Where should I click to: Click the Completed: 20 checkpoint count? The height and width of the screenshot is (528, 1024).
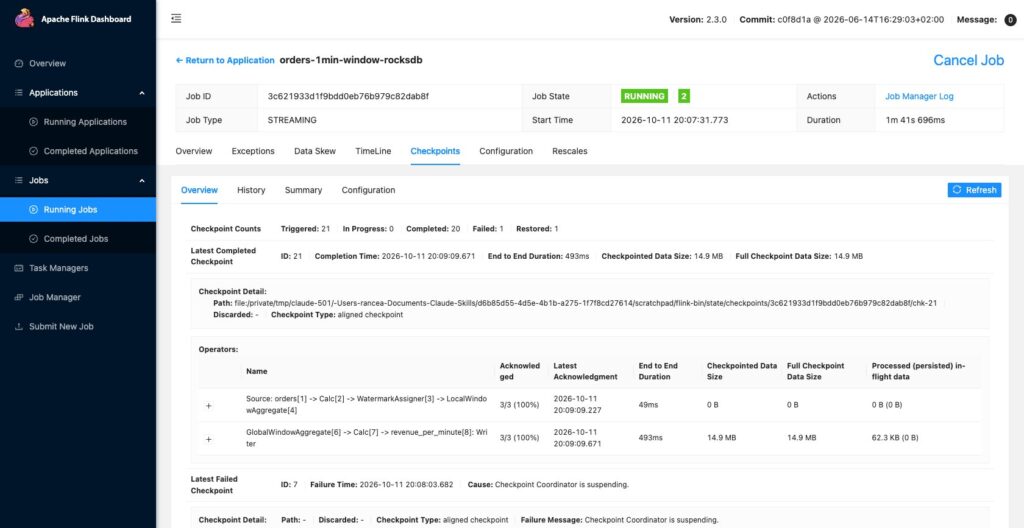433,229
